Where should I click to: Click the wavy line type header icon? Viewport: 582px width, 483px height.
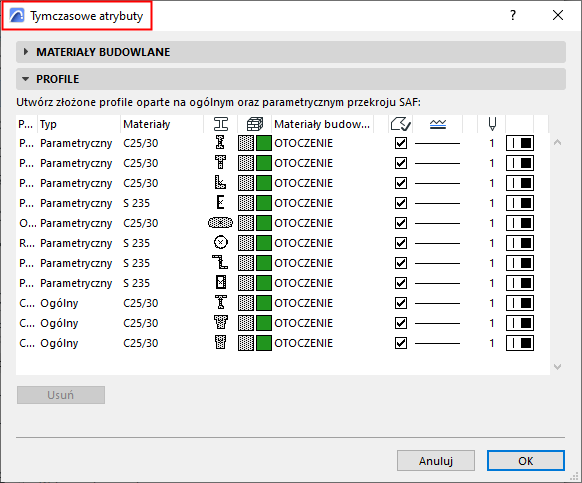tap(438, 124)
